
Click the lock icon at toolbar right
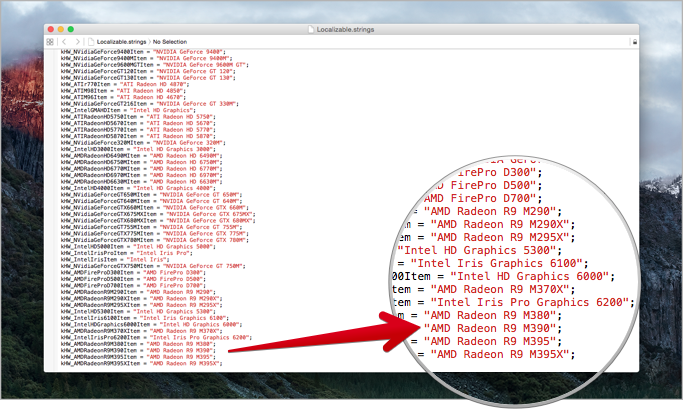point(635,42)
